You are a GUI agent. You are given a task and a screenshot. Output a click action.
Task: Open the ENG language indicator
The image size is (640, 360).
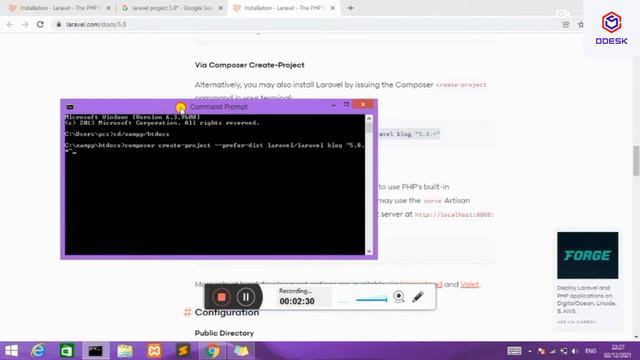coord(591,351)
